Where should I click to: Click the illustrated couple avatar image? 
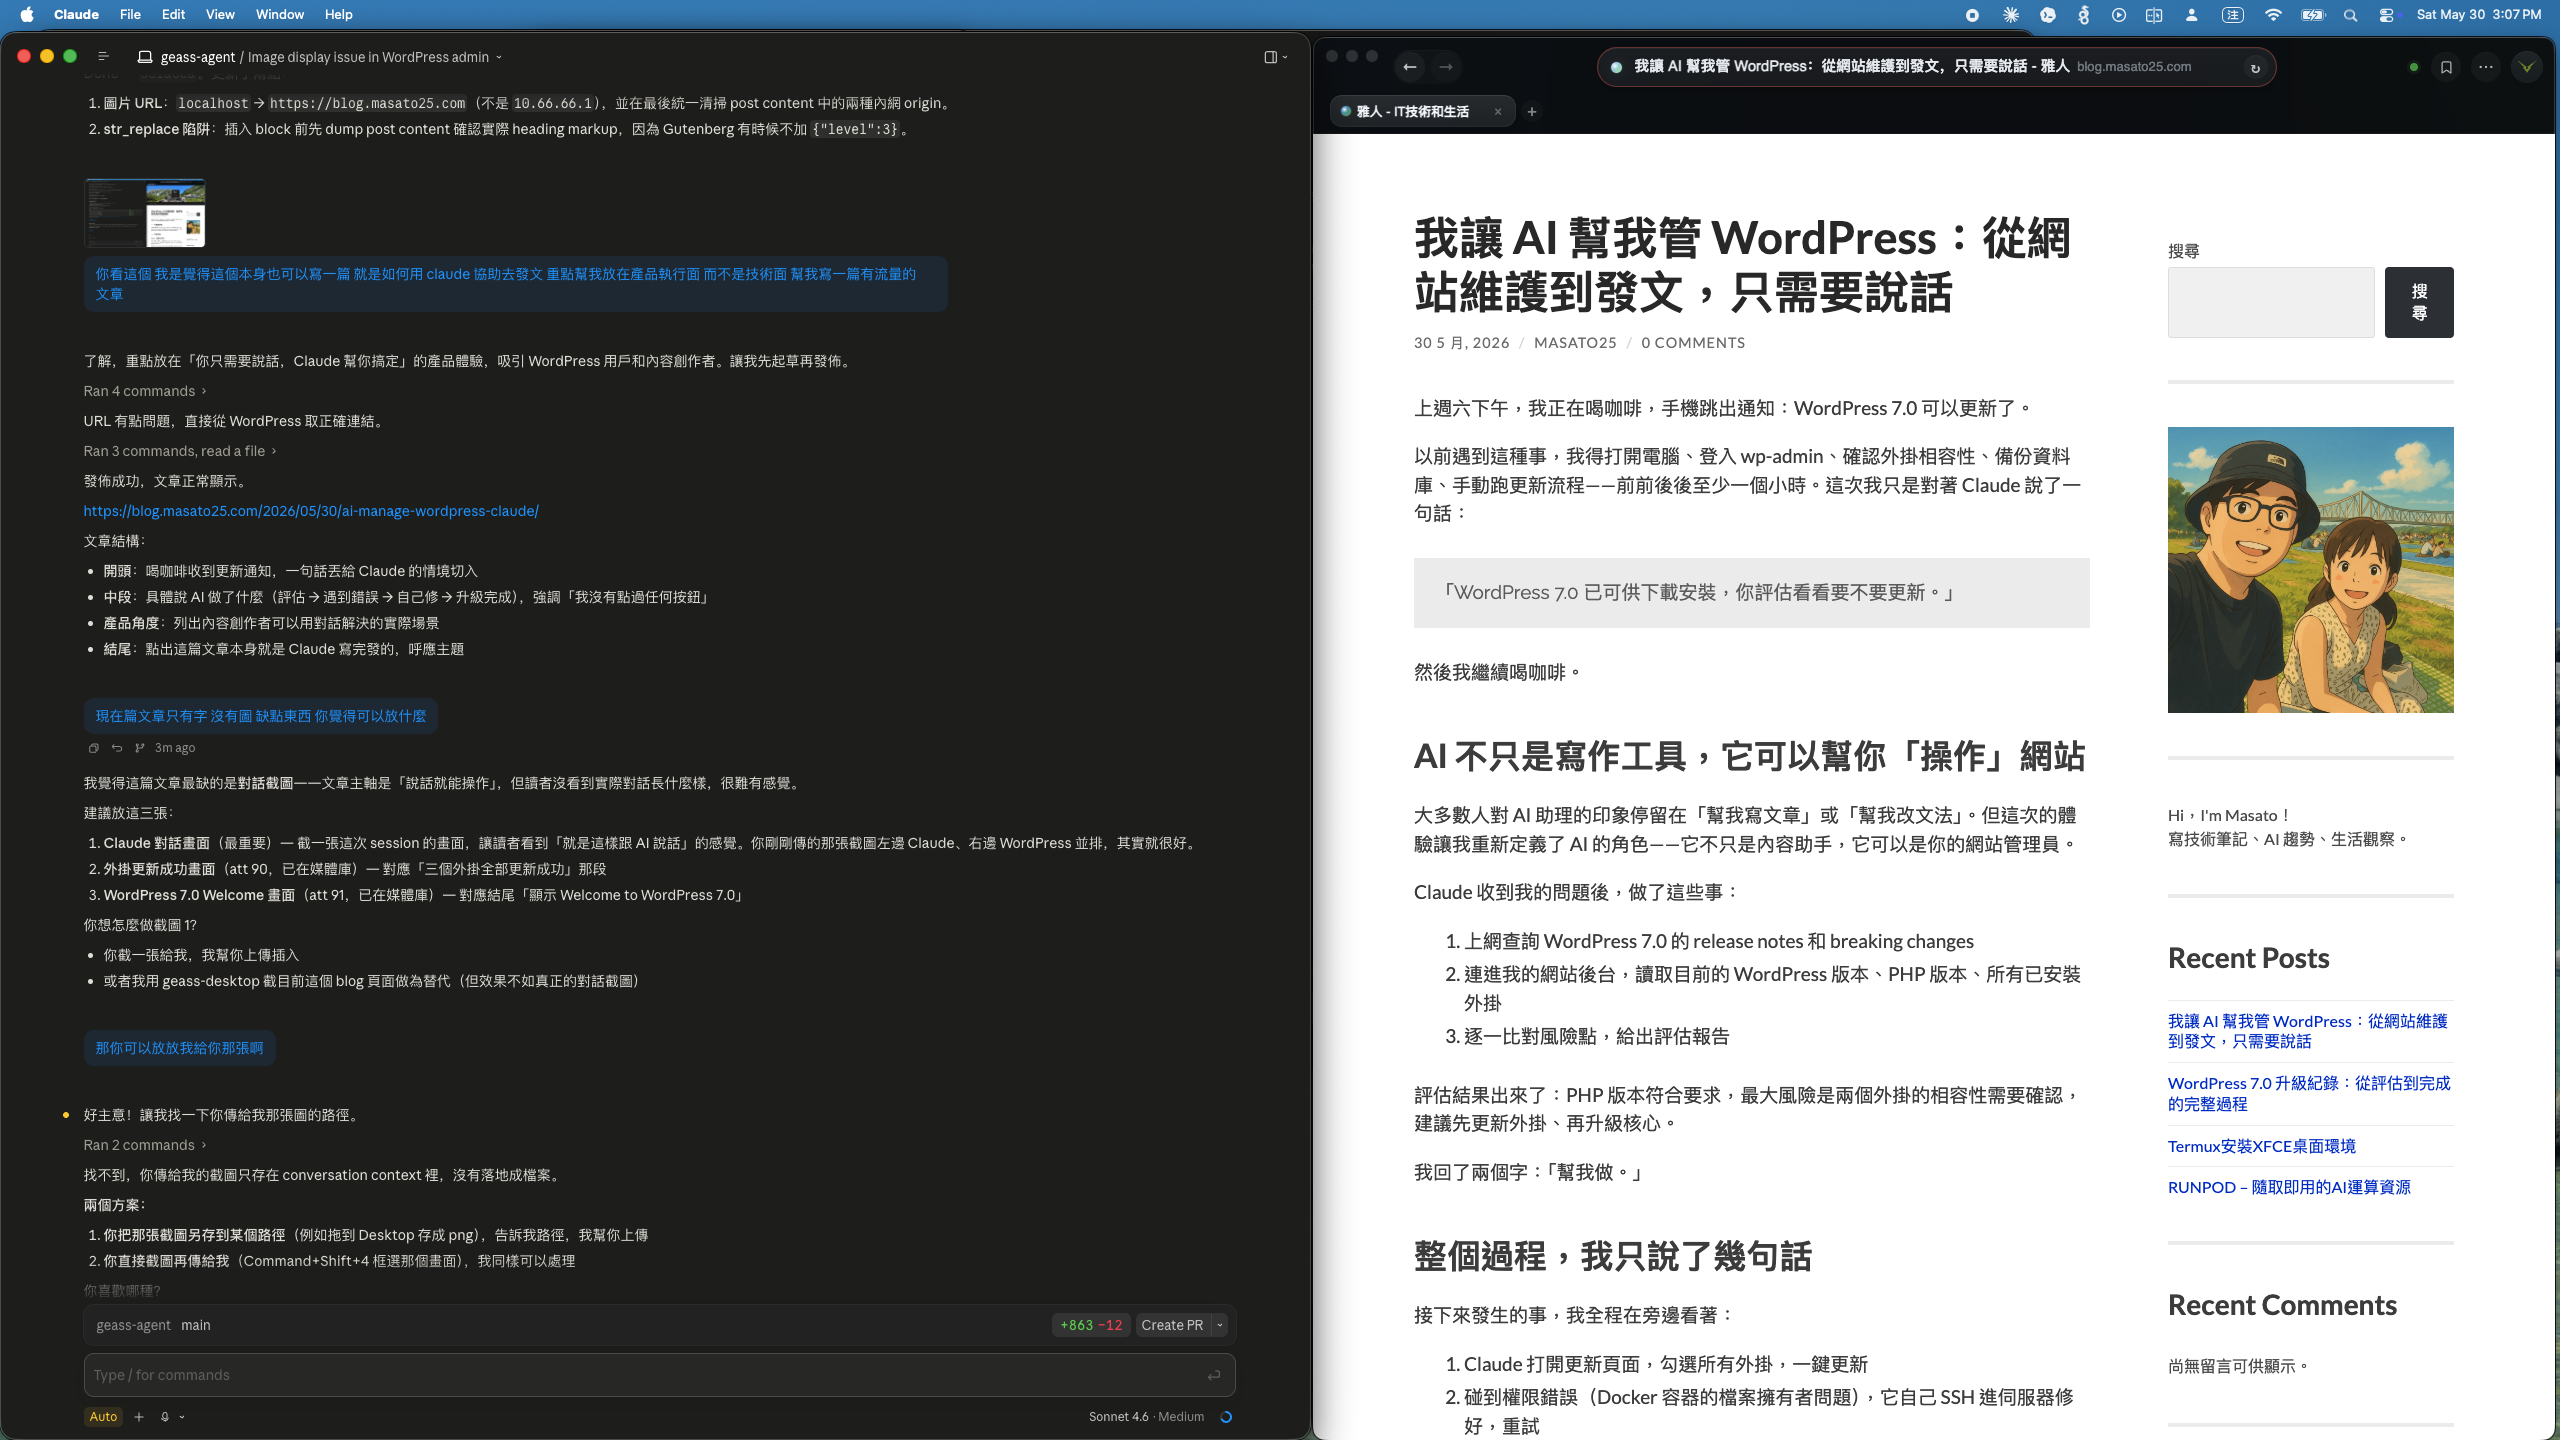[x=2311, y=570]
